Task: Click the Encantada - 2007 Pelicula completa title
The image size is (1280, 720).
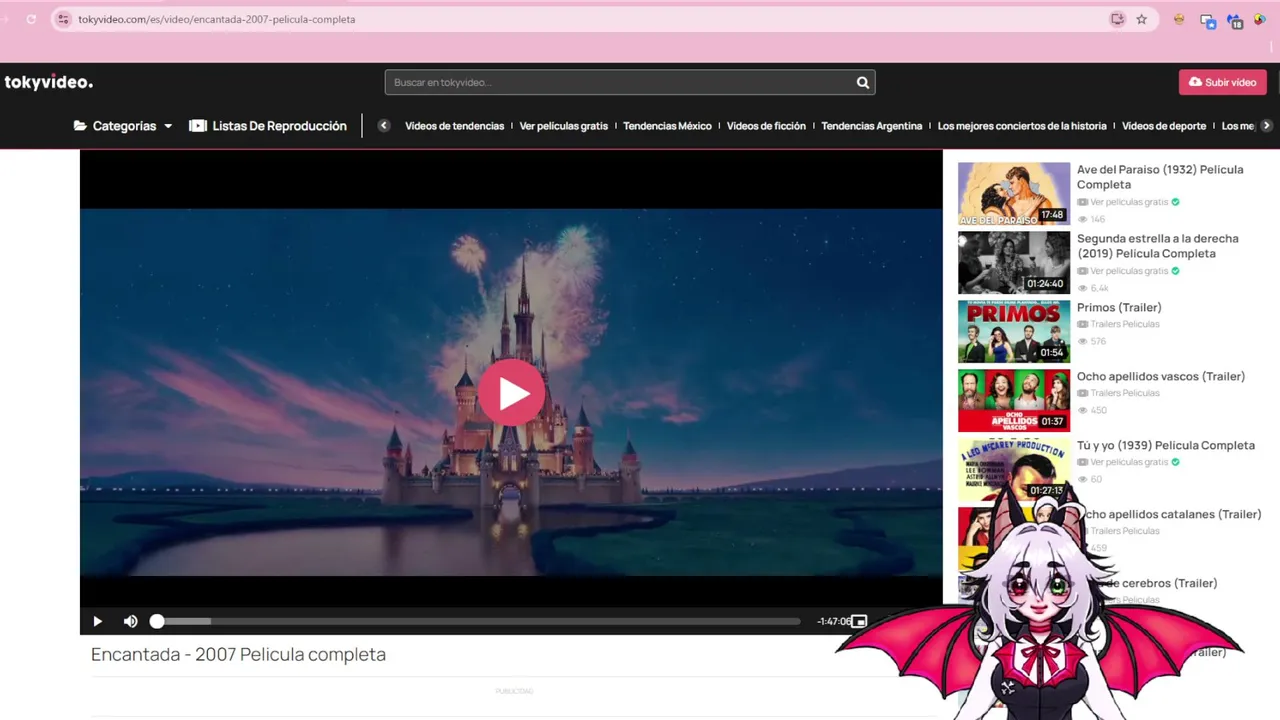Action: click(238, 654)
